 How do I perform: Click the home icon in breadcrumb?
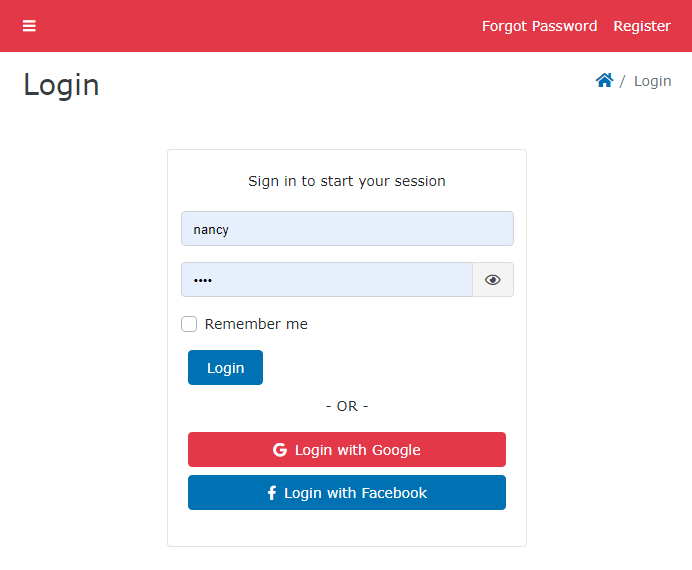pos(604,81)
